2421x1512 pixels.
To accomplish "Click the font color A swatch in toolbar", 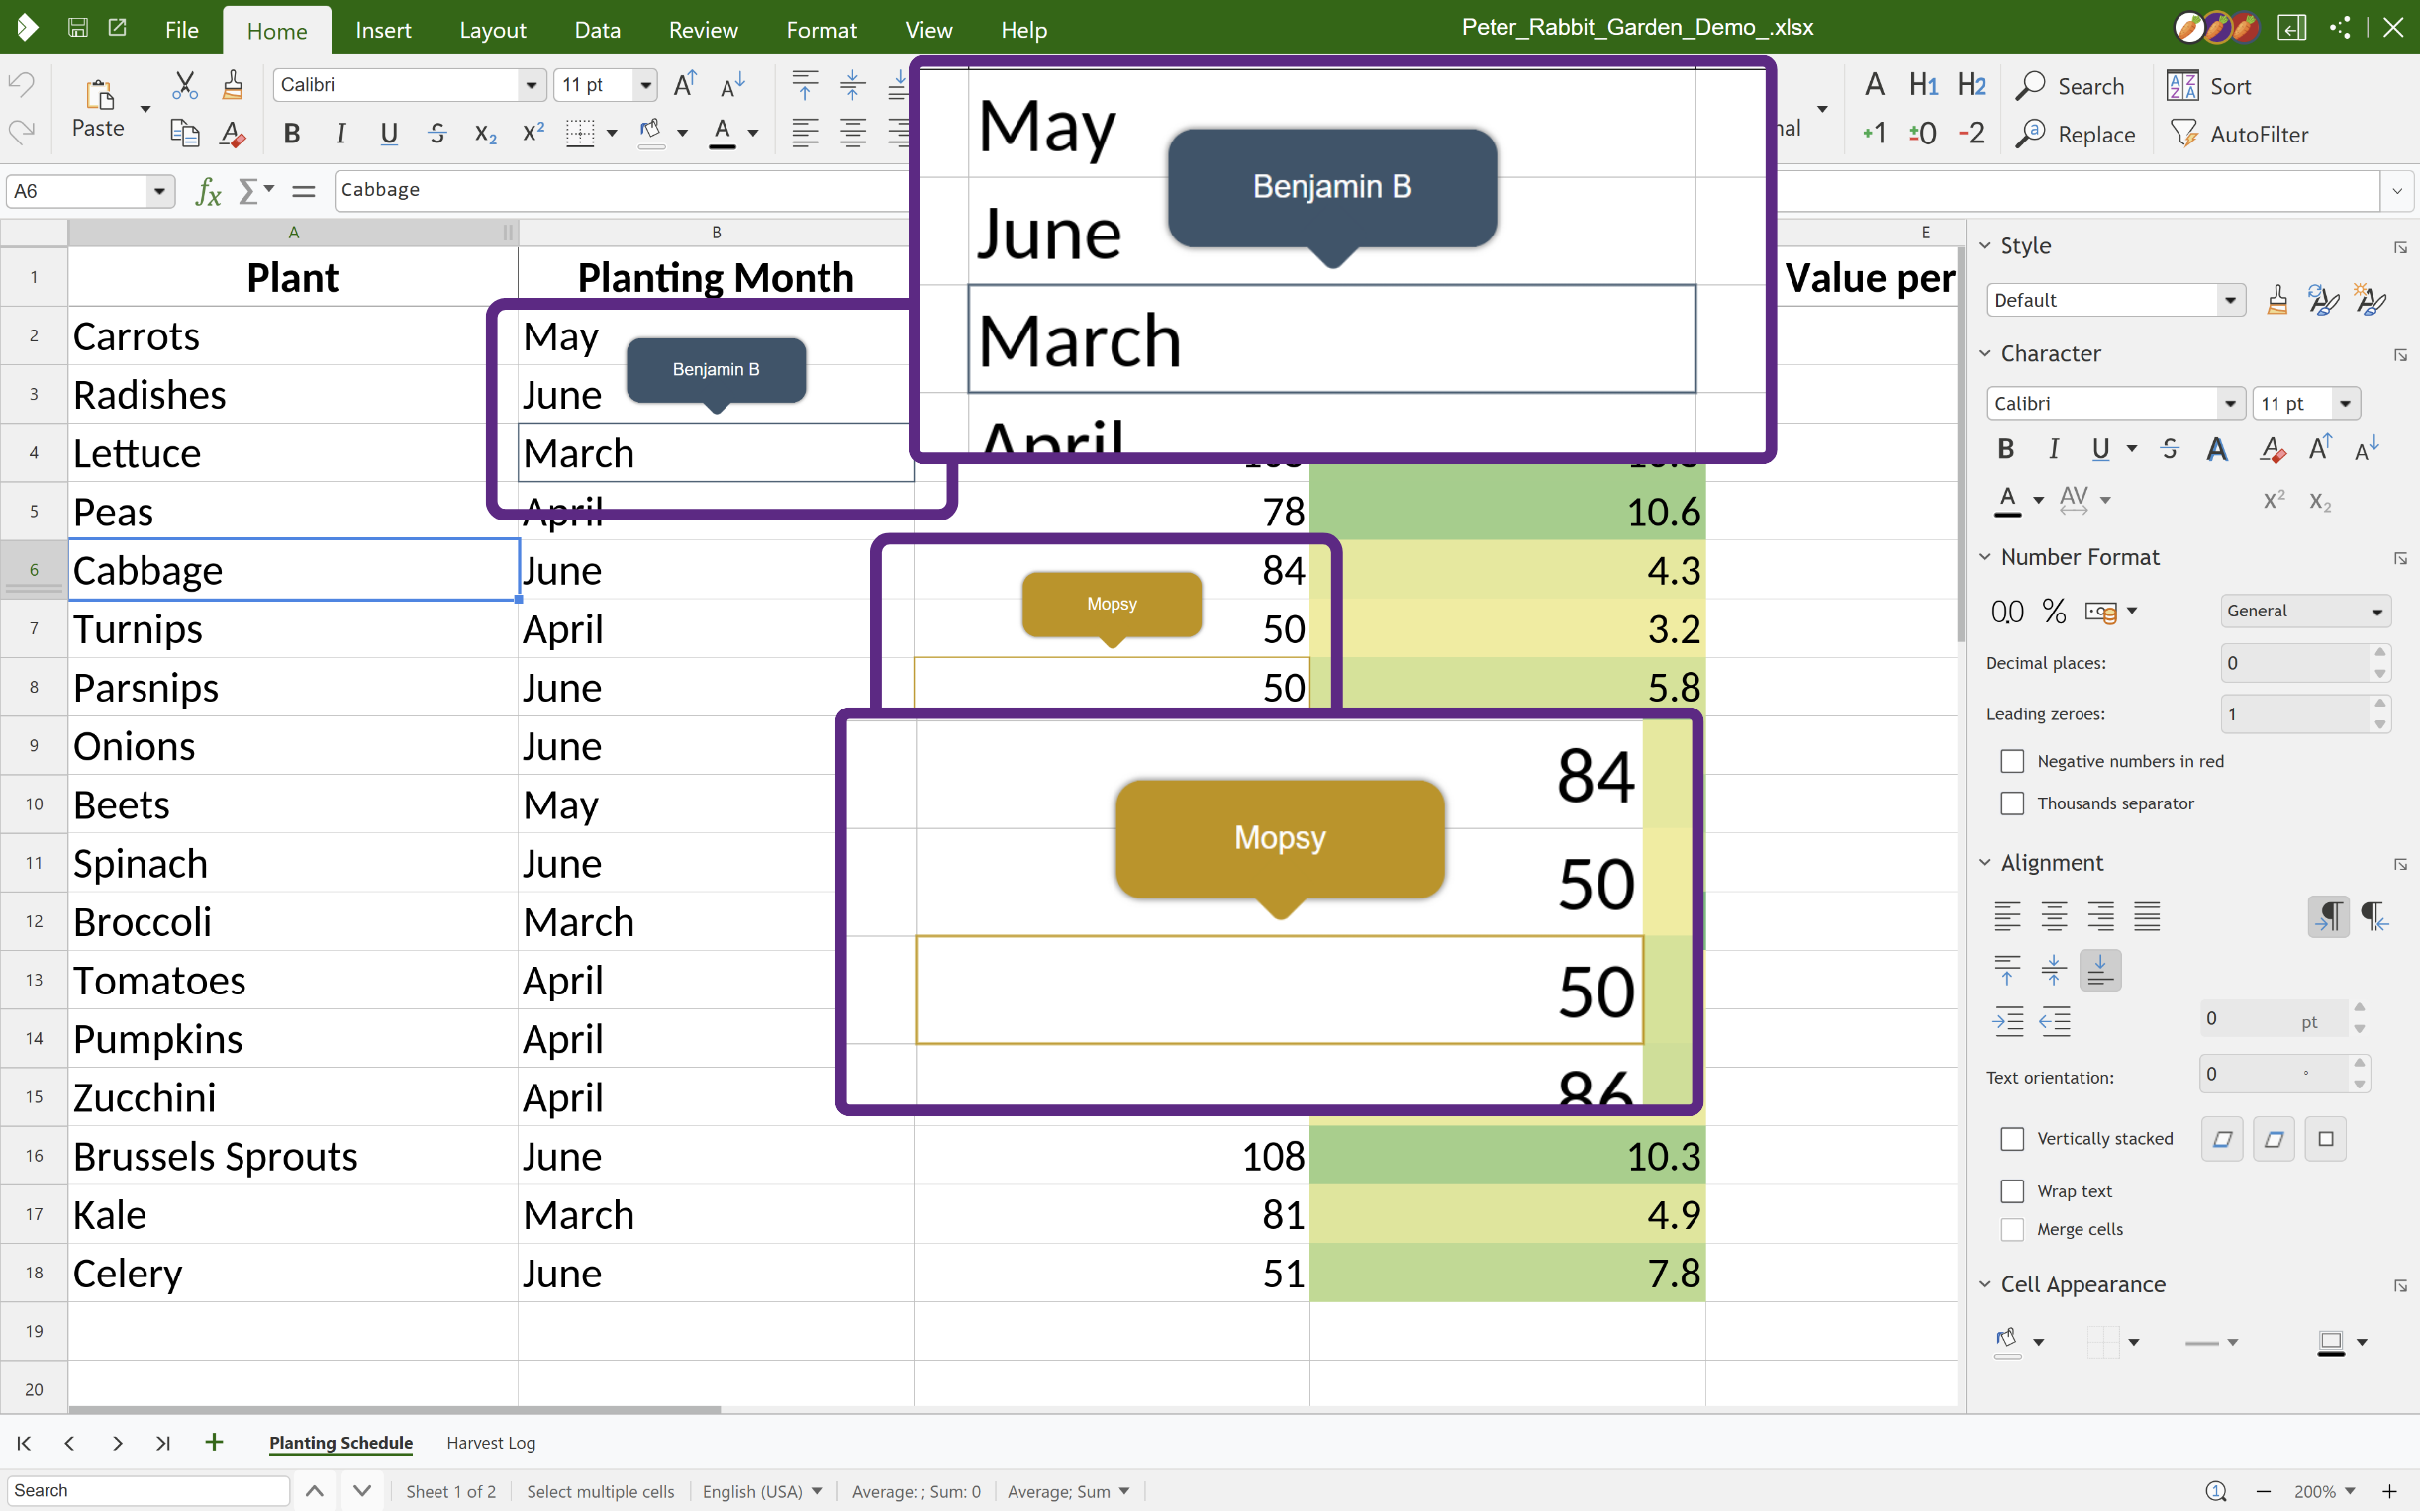I will tap(722, 133).
